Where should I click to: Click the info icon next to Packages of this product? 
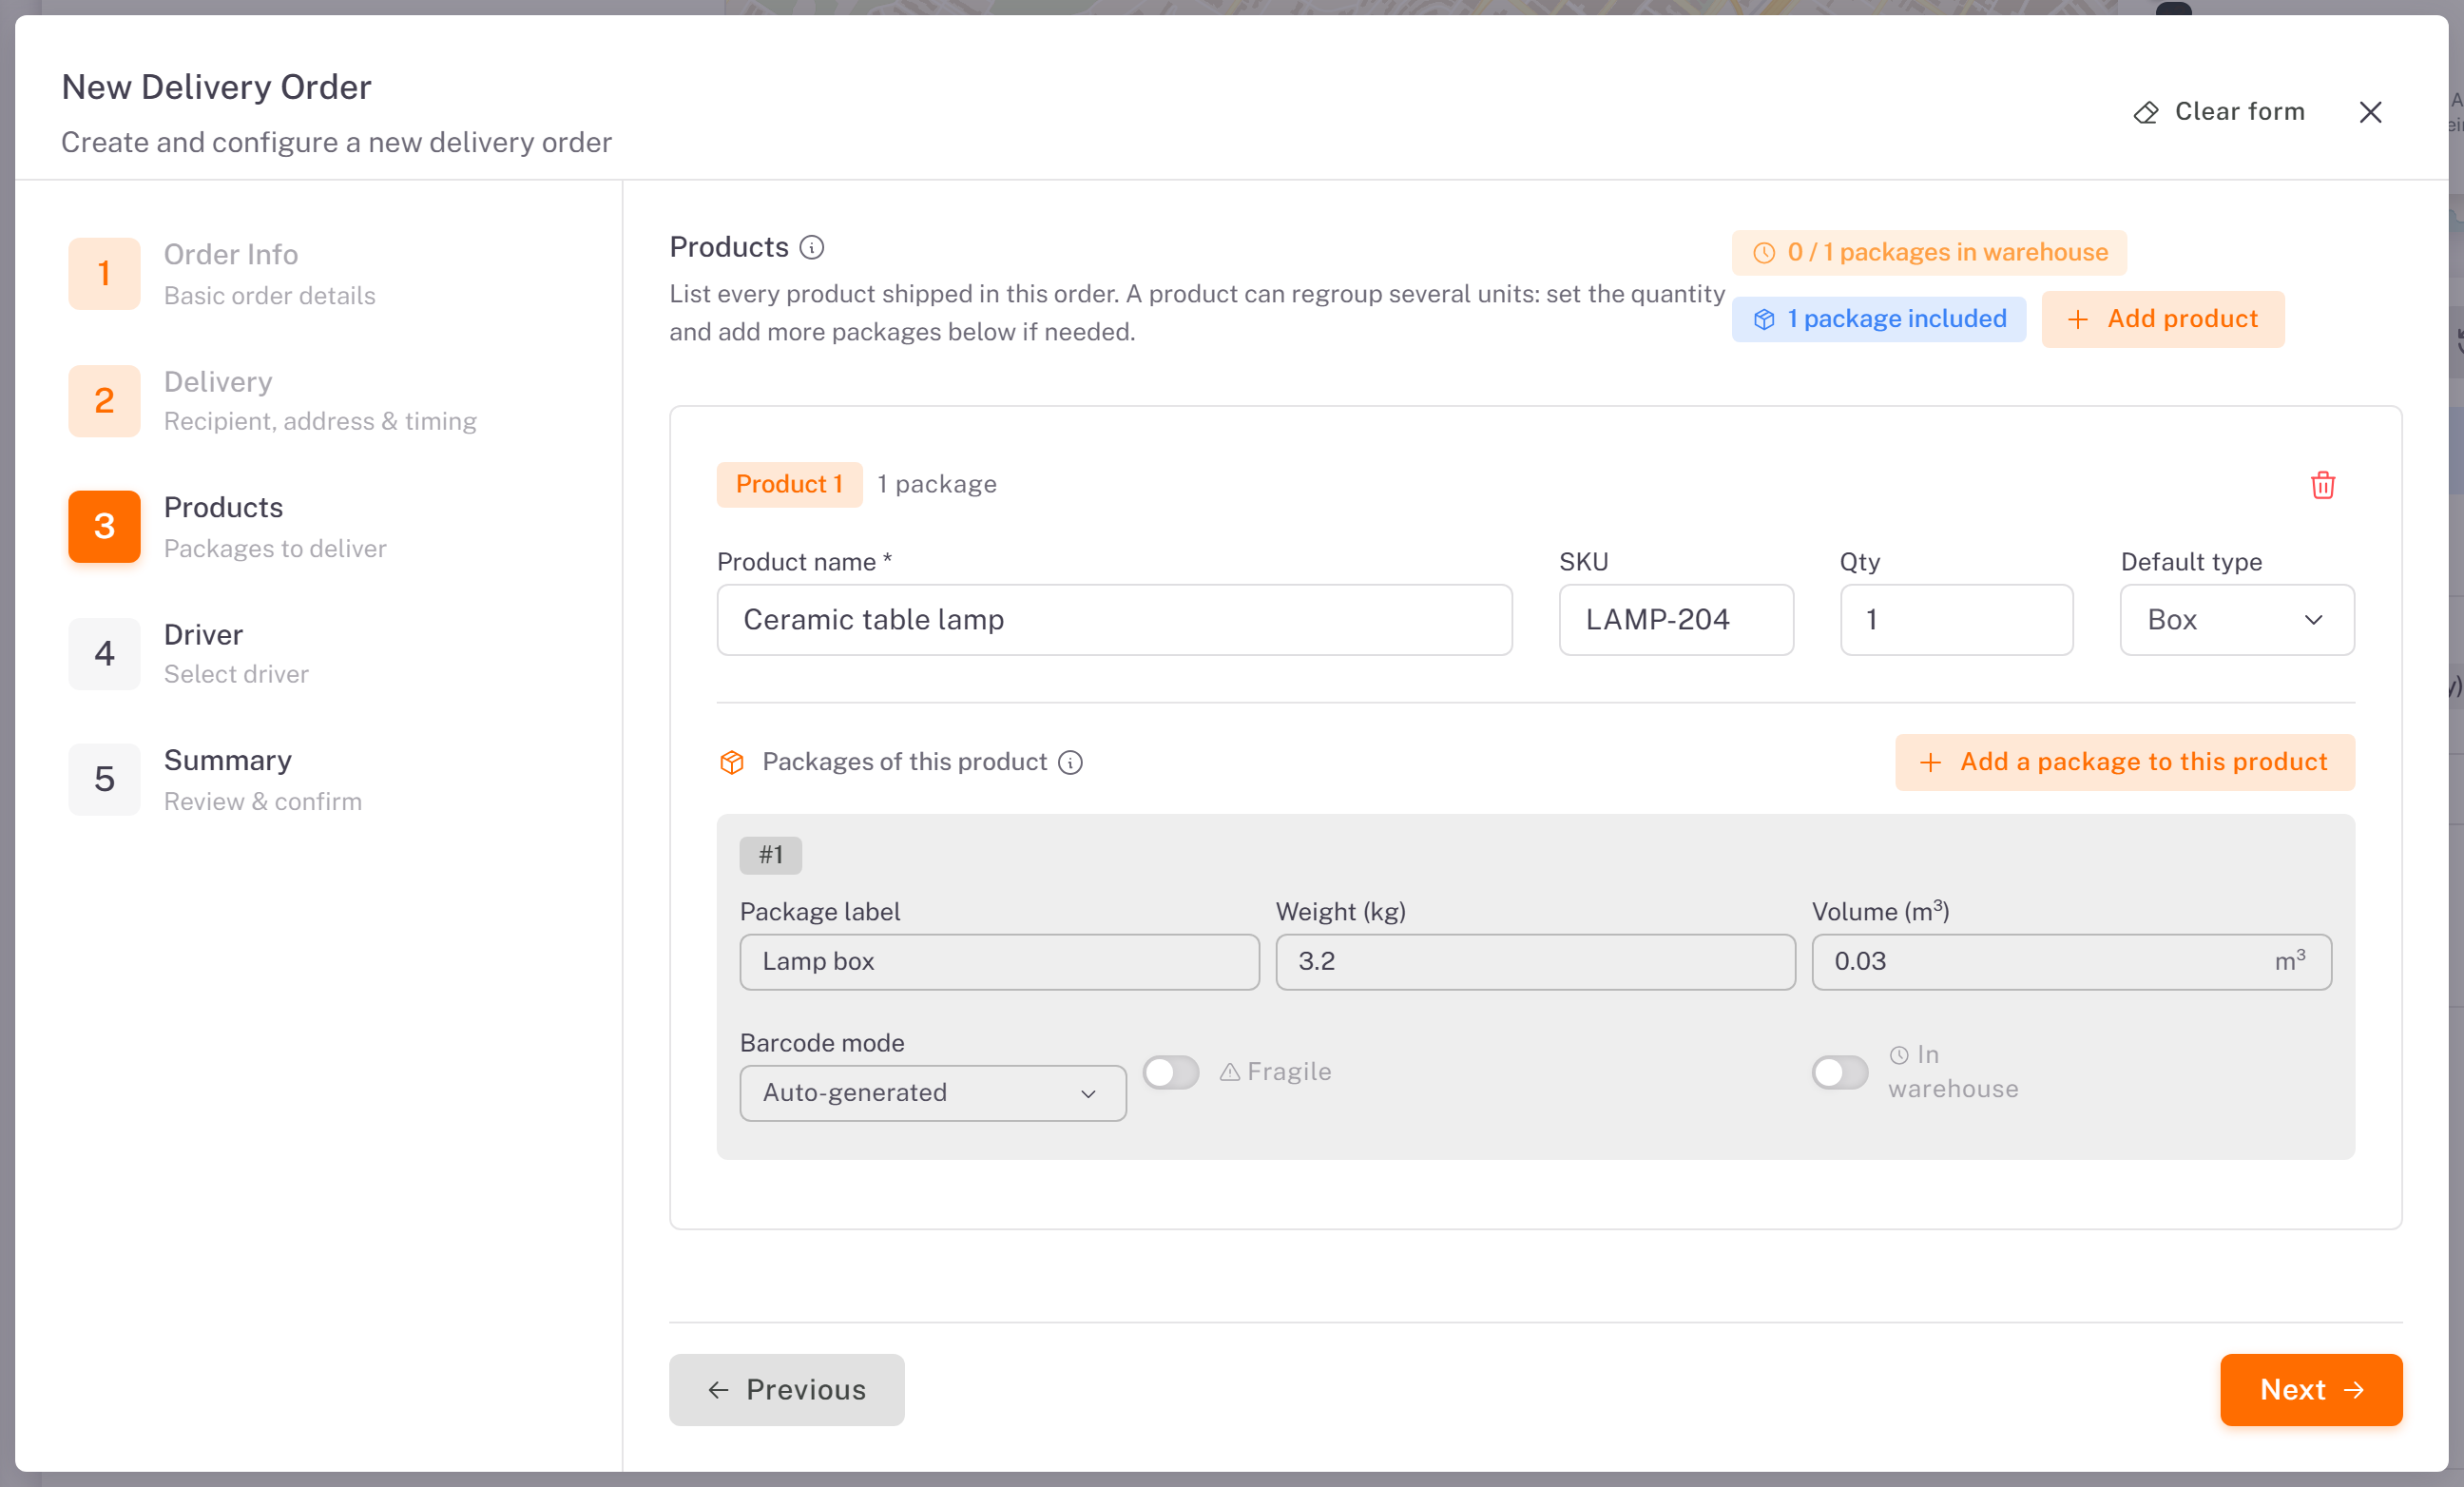click(x=1070, y=762)
